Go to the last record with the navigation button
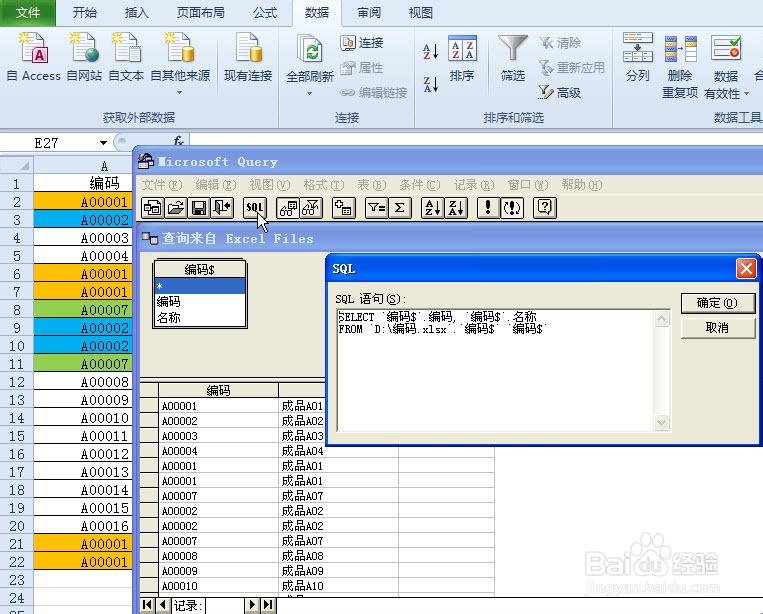 pyautogui.click(x=267, y=605)
